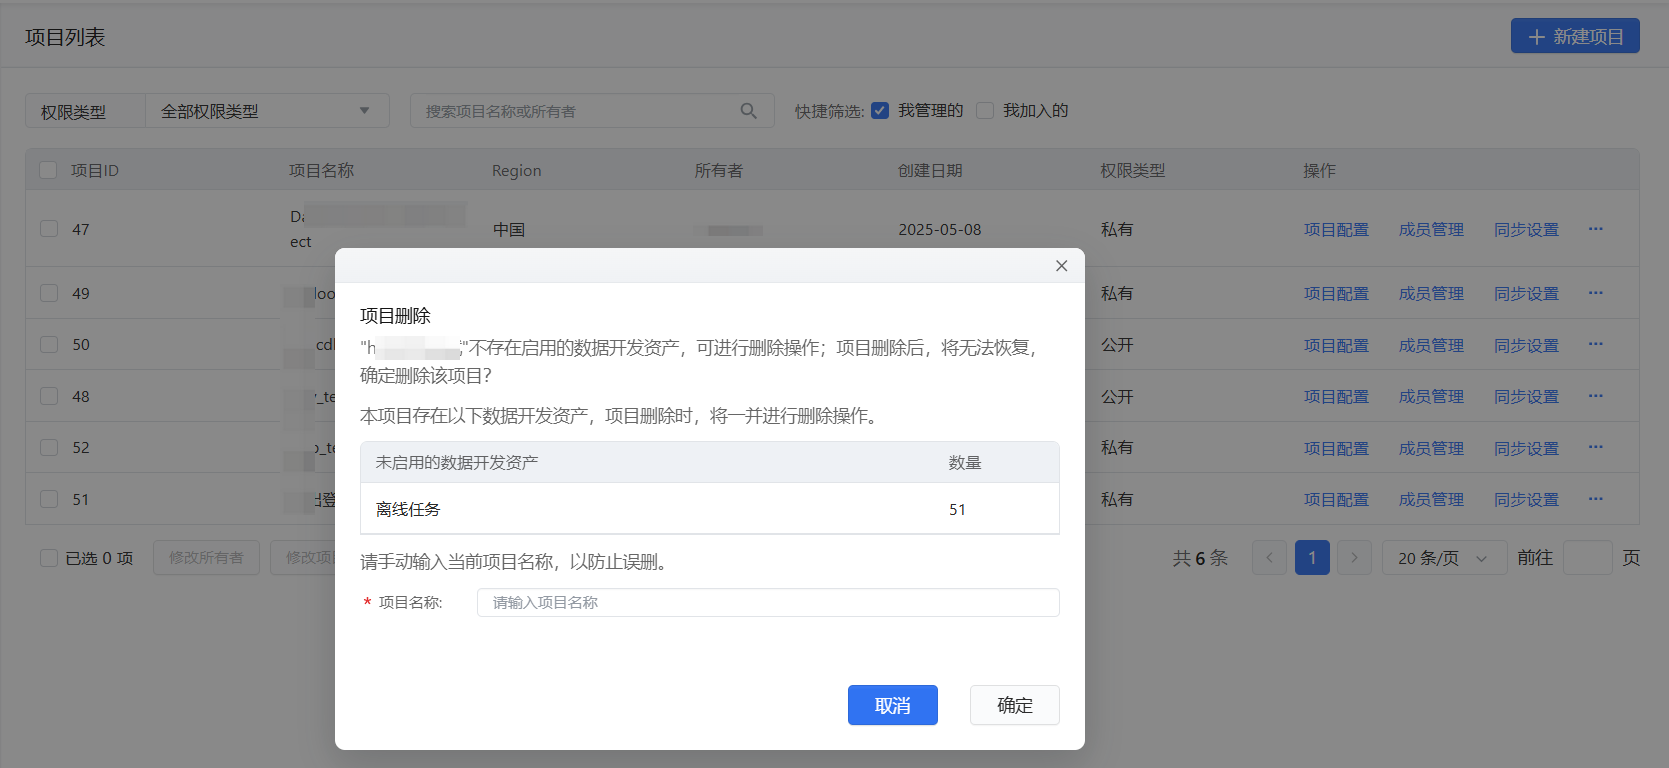The image size is (1669, 768).
Task: Open 项目配置 for project 49
Action: [1336, 293]
